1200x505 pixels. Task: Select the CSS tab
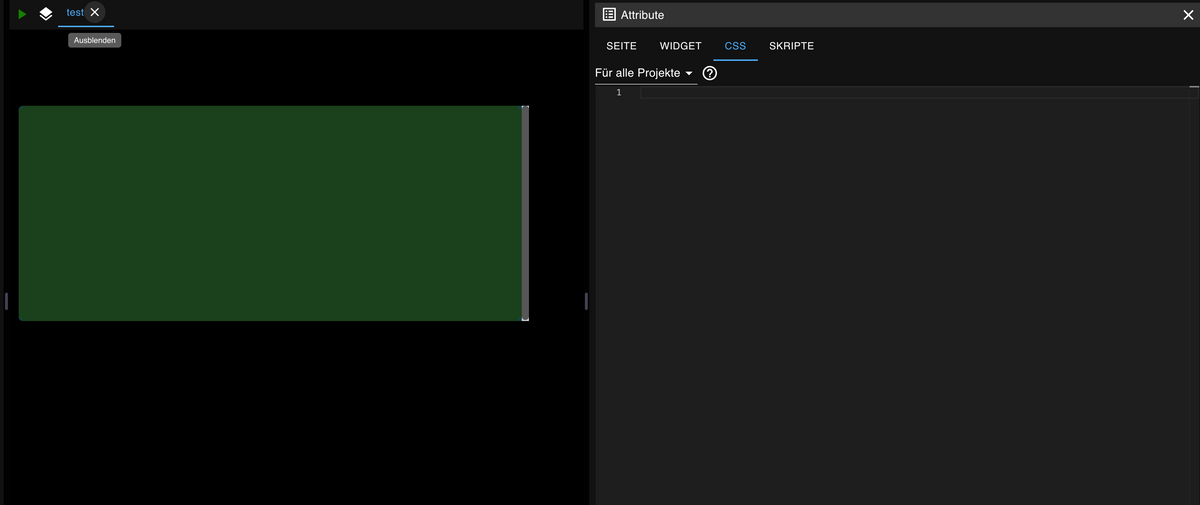tap(735, 46)
